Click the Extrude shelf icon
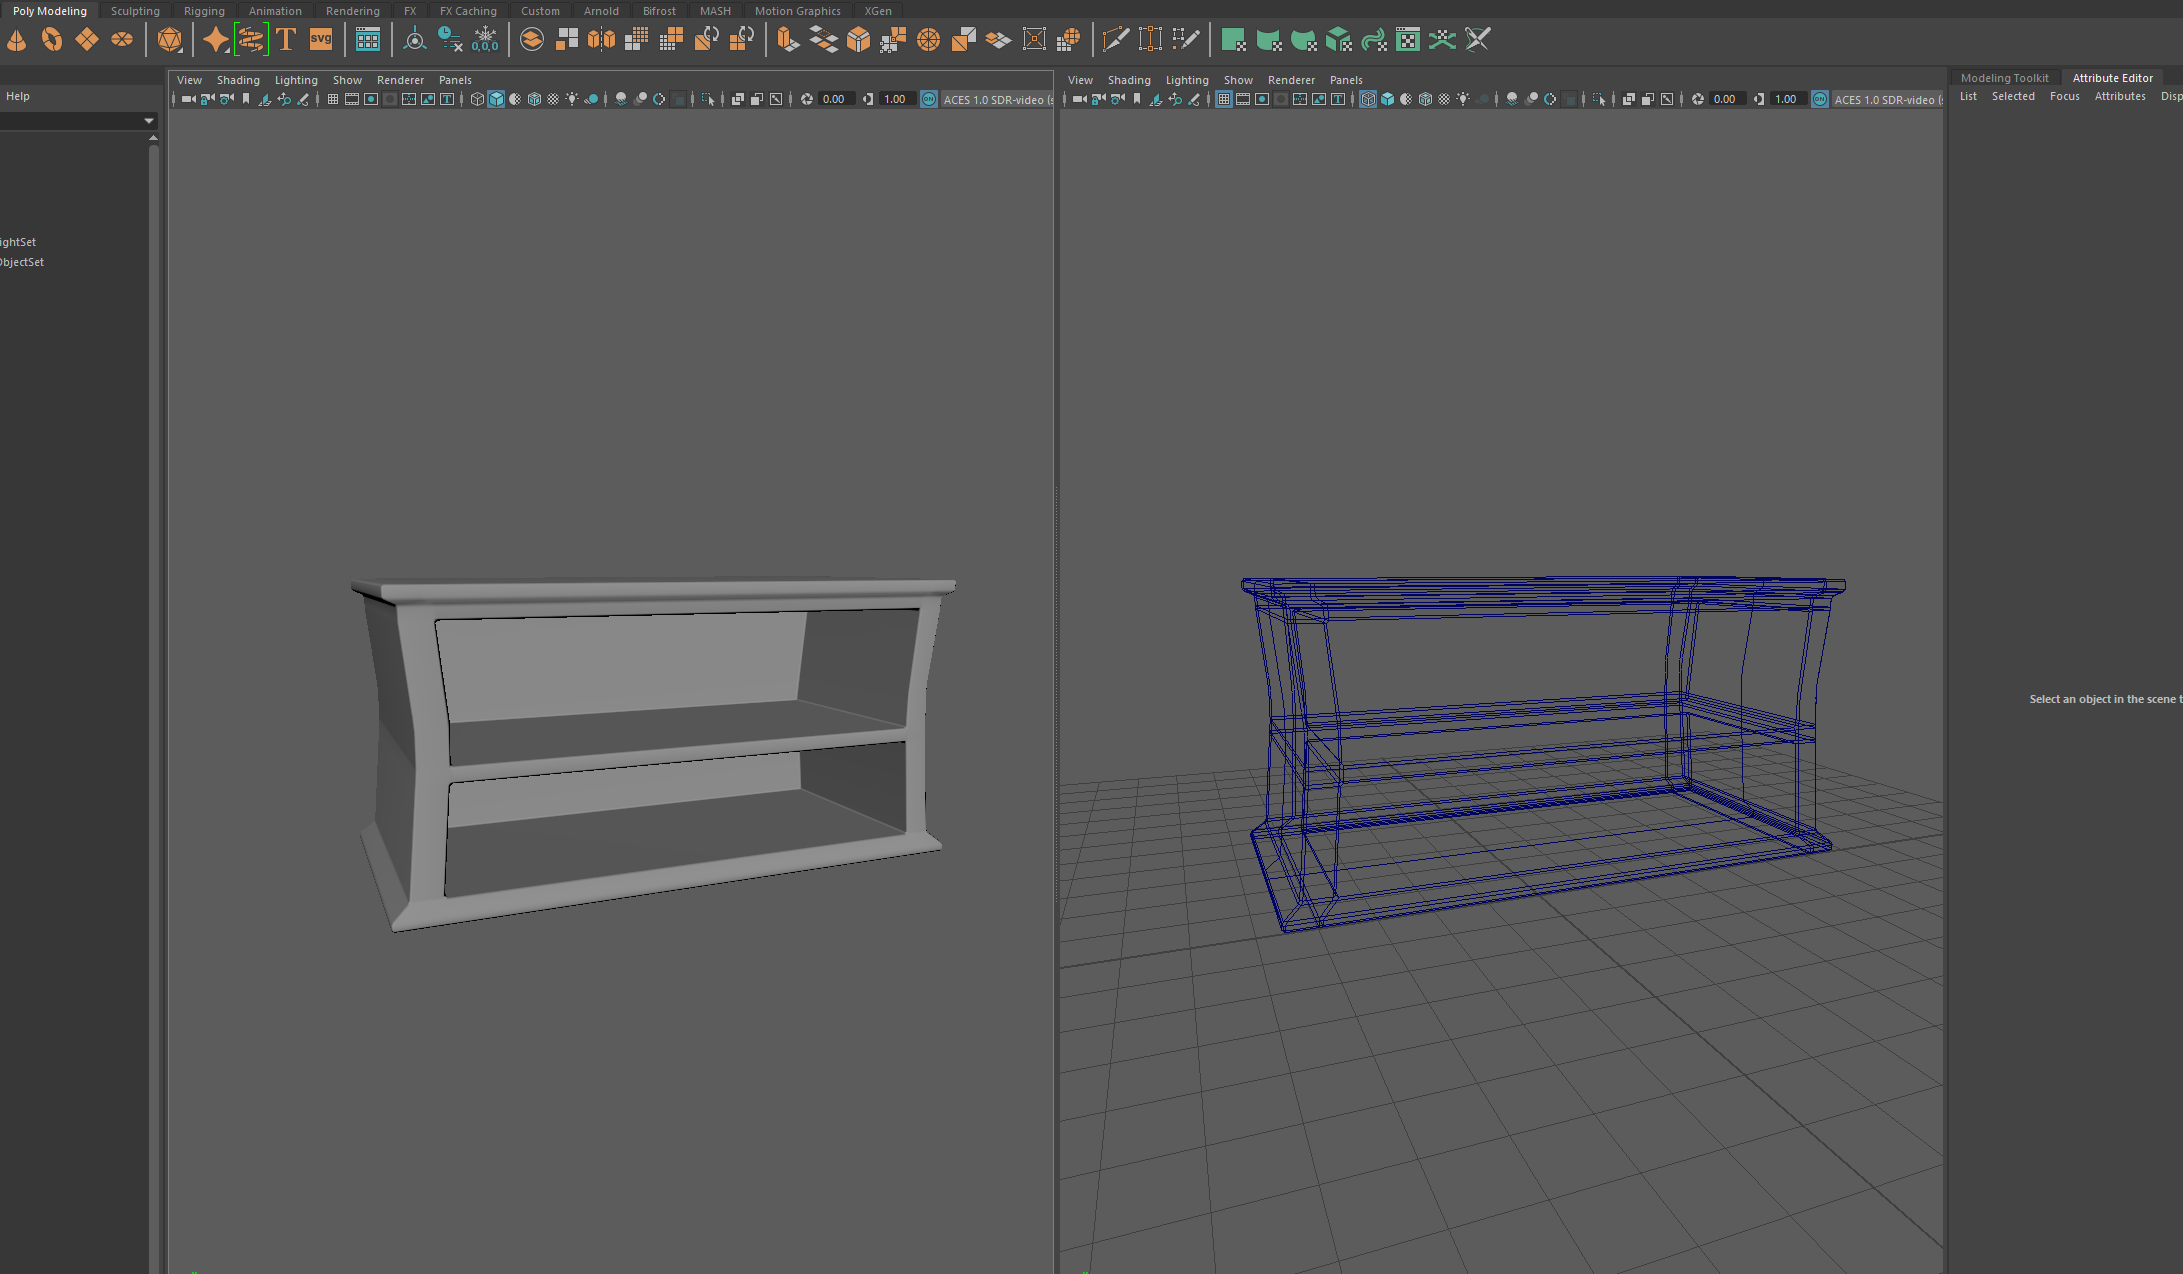Viewport: 2183px width, 1274px height. (x=788, y=40)
